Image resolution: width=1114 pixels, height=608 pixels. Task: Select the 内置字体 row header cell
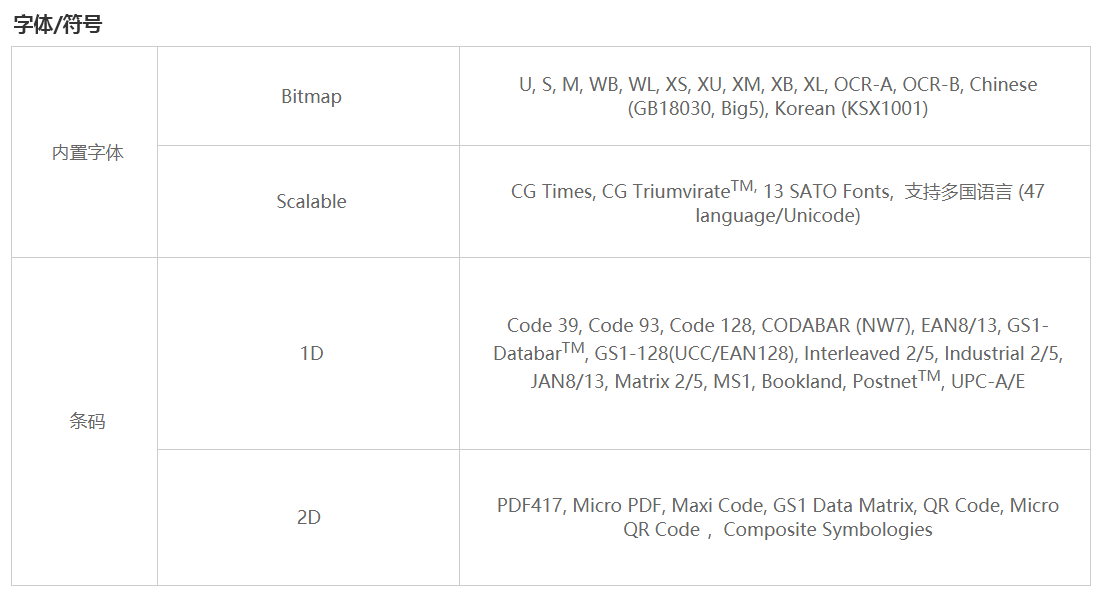[85, 152]
